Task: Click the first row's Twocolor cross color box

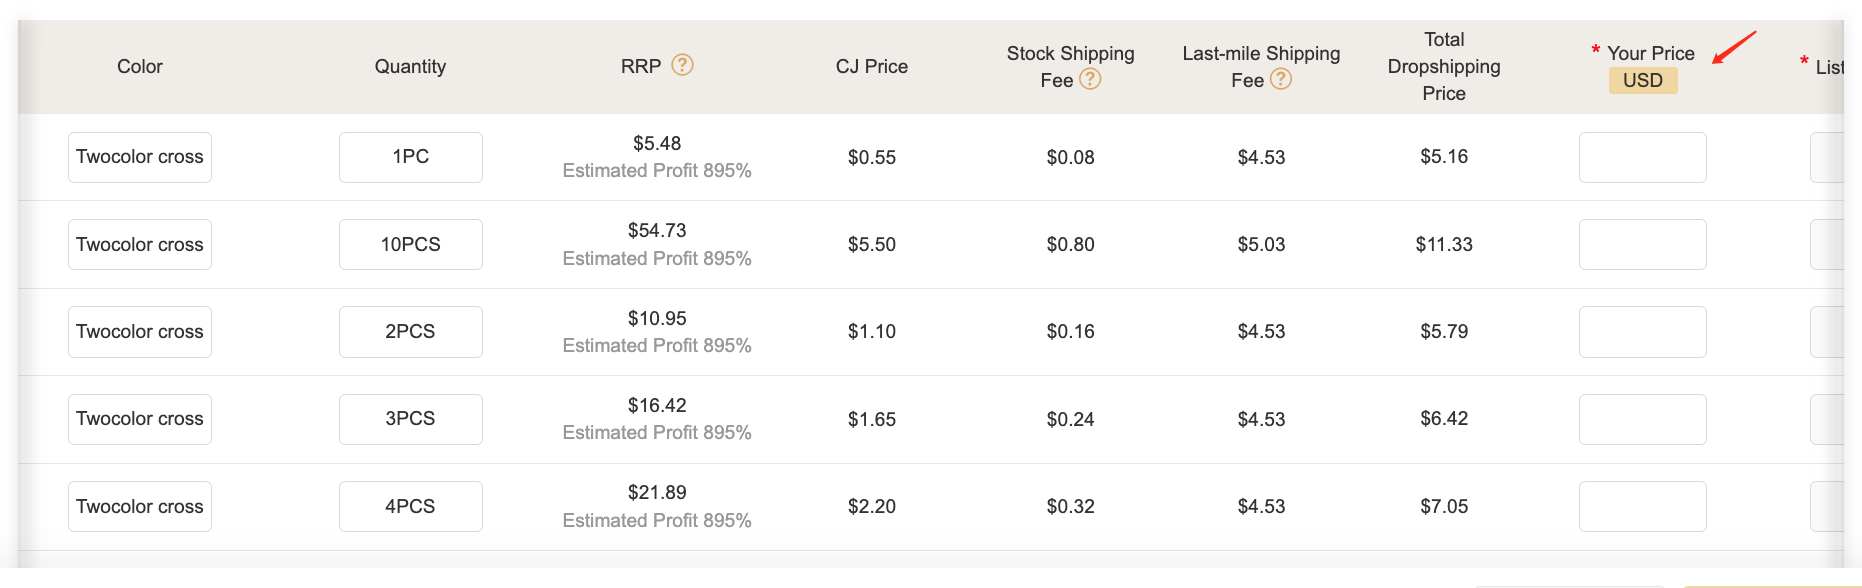Action: coord(140,157)
